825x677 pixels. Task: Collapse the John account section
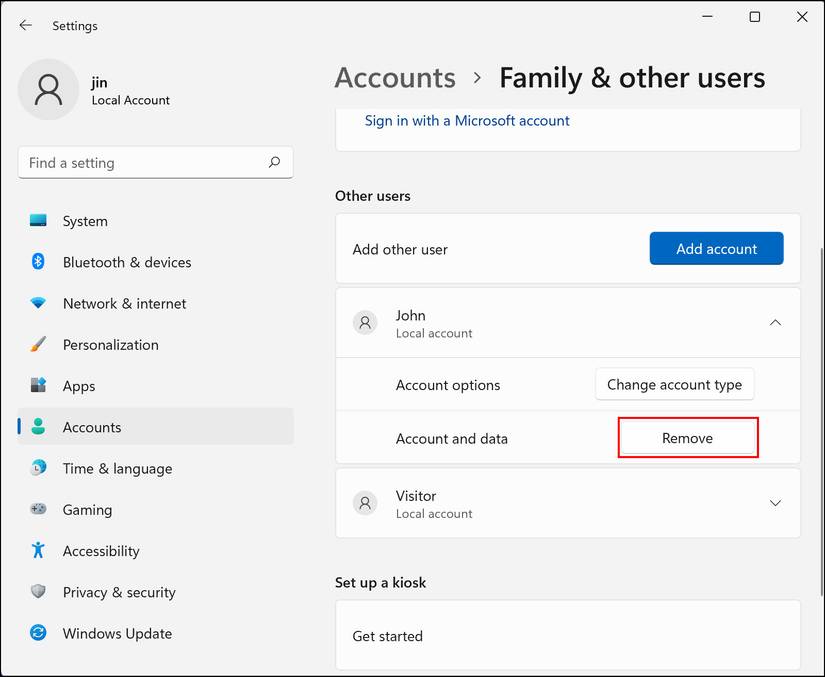pyautogui.click(x=775, y=323)
